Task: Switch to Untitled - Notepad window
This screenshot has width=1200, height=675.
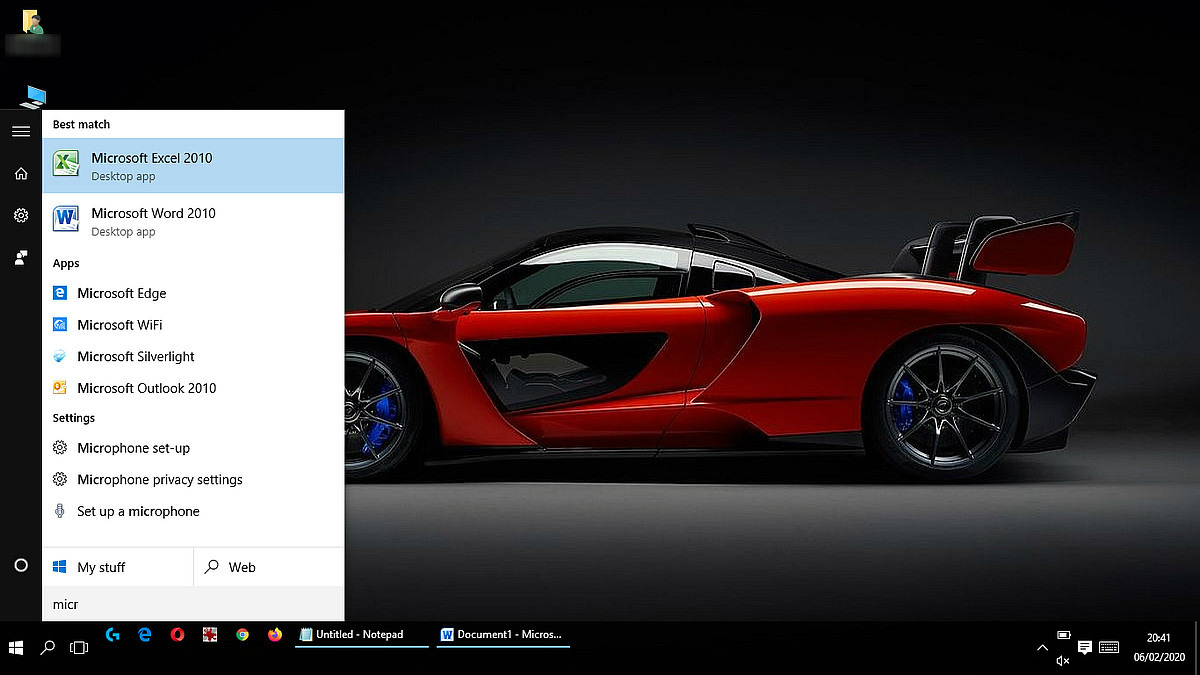Action: (361, 634)
